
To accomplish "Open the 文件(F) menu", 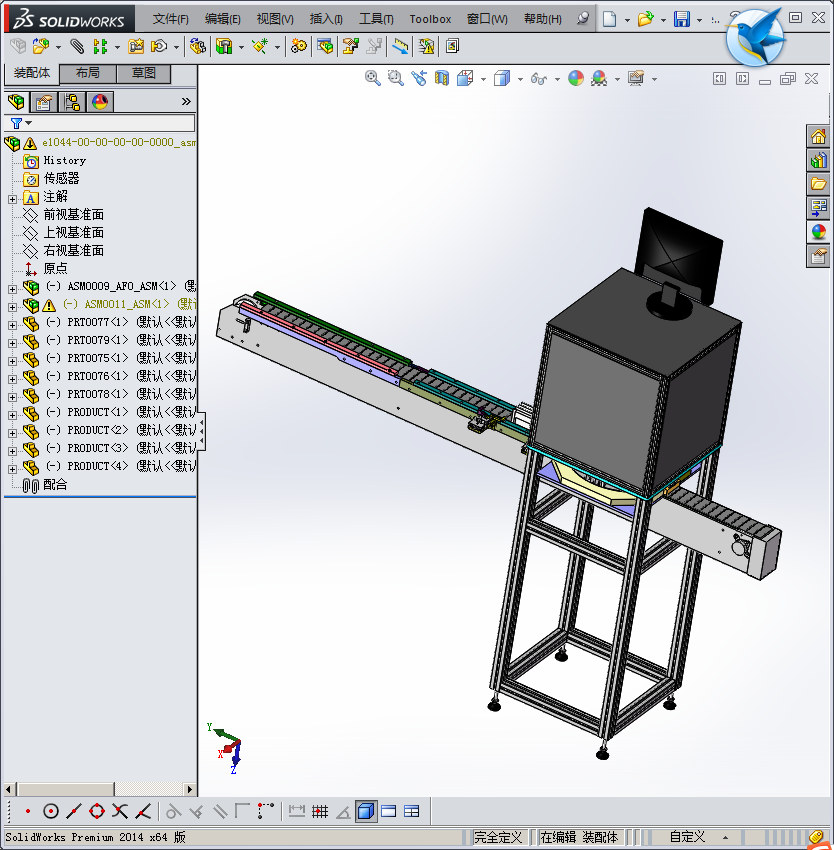I will click(x=170, y=19).
